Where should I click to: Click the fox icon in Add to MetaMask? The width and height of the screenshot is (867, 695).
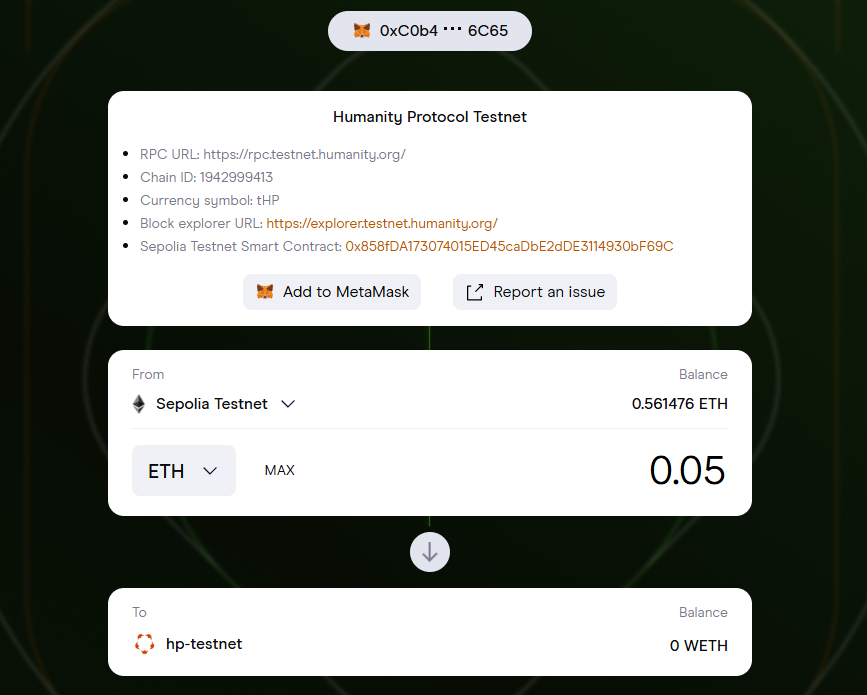(x=265, y=292)
